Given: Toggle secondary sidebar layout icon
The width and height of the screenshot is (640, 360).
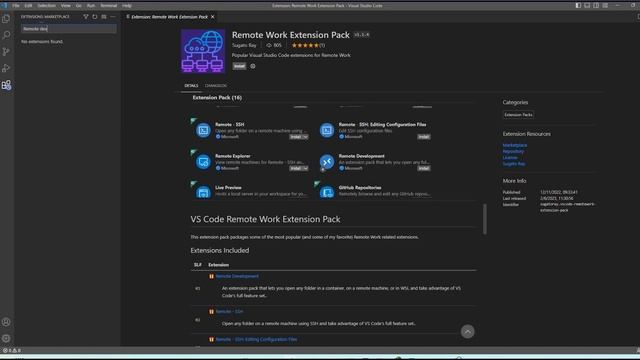Looking at the screenshot, I should 596,5.
